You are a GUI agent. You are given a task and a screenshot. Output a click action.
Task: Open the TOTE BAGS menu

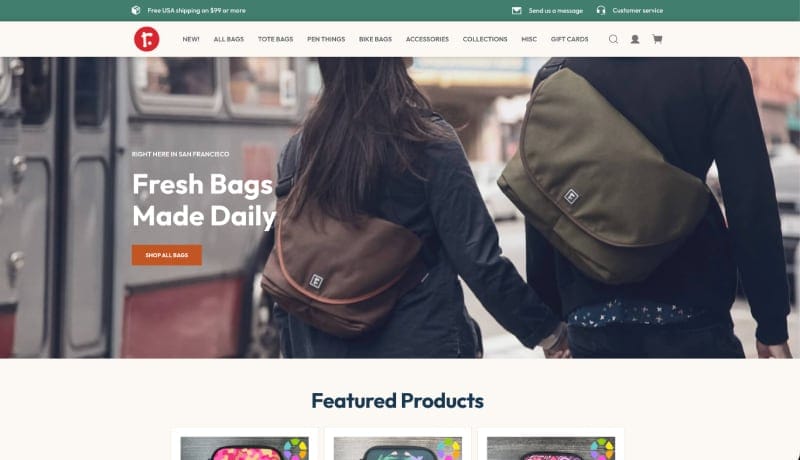pos(276,39)
